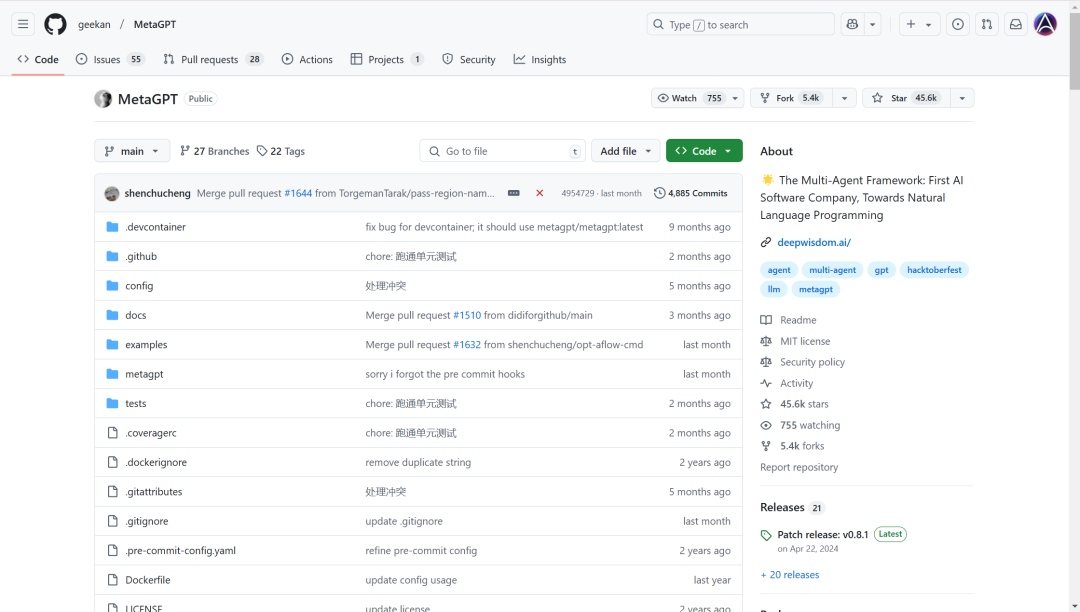Screen dimensions: 1080x612
Task: Open the Dockerfile file
Action: (147, 580)
